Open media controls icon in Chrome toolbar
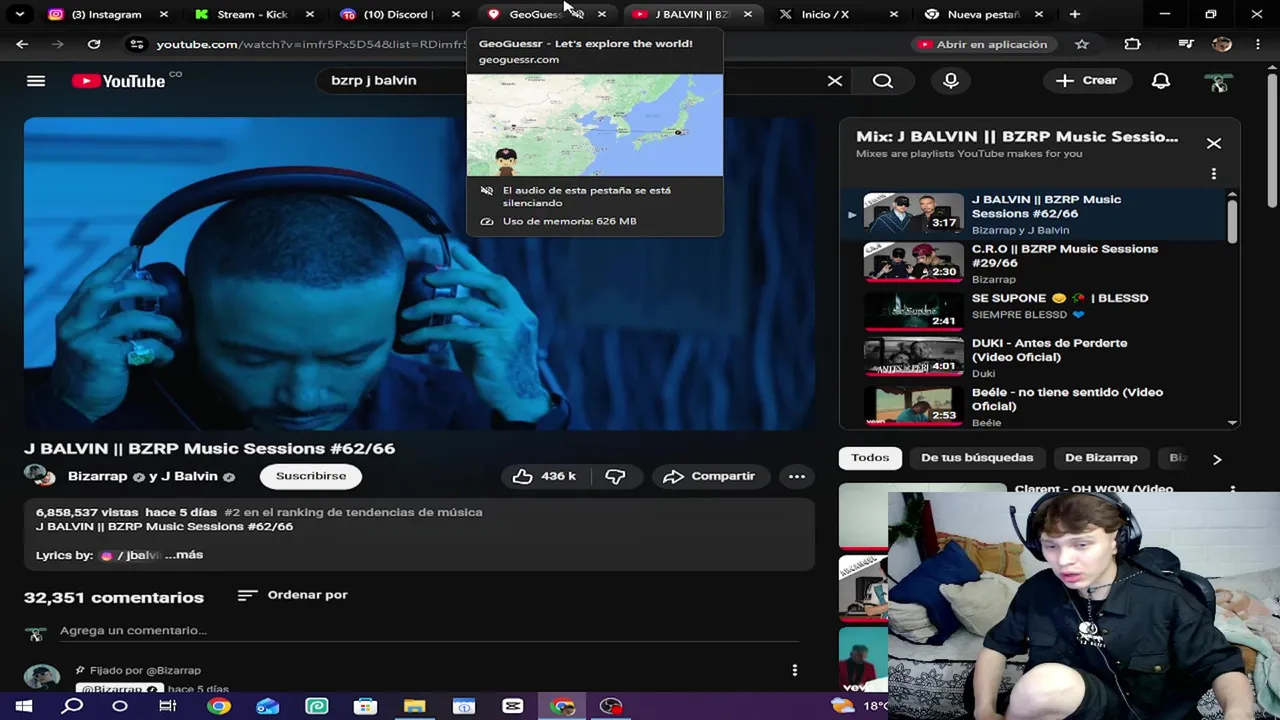 pyautogui.click(x=1186, y=44)
